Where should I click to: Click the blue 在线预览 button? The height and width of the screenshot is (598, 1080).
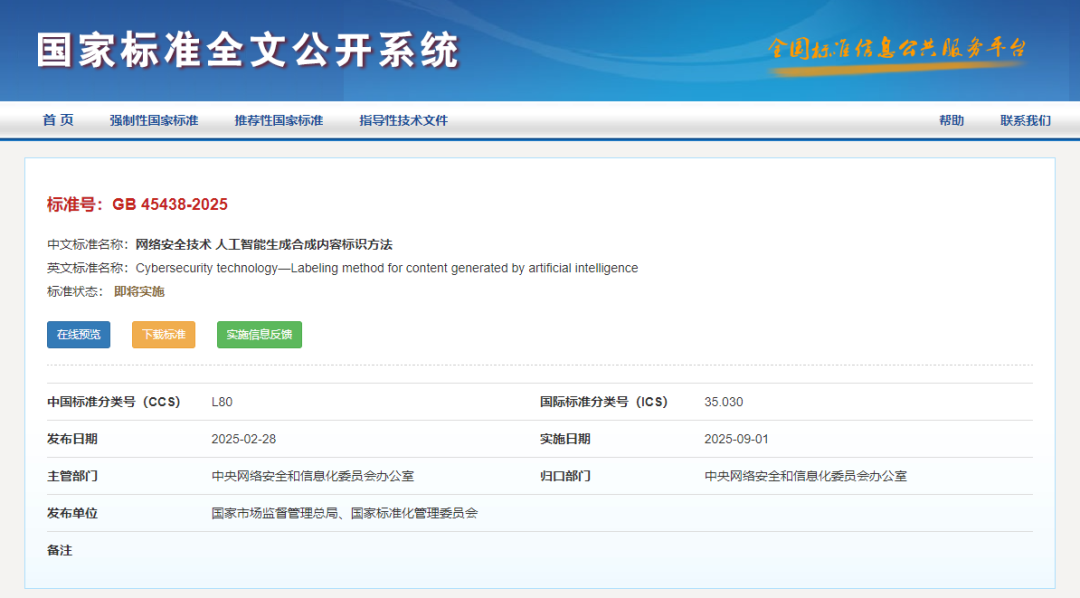[79, 334]
